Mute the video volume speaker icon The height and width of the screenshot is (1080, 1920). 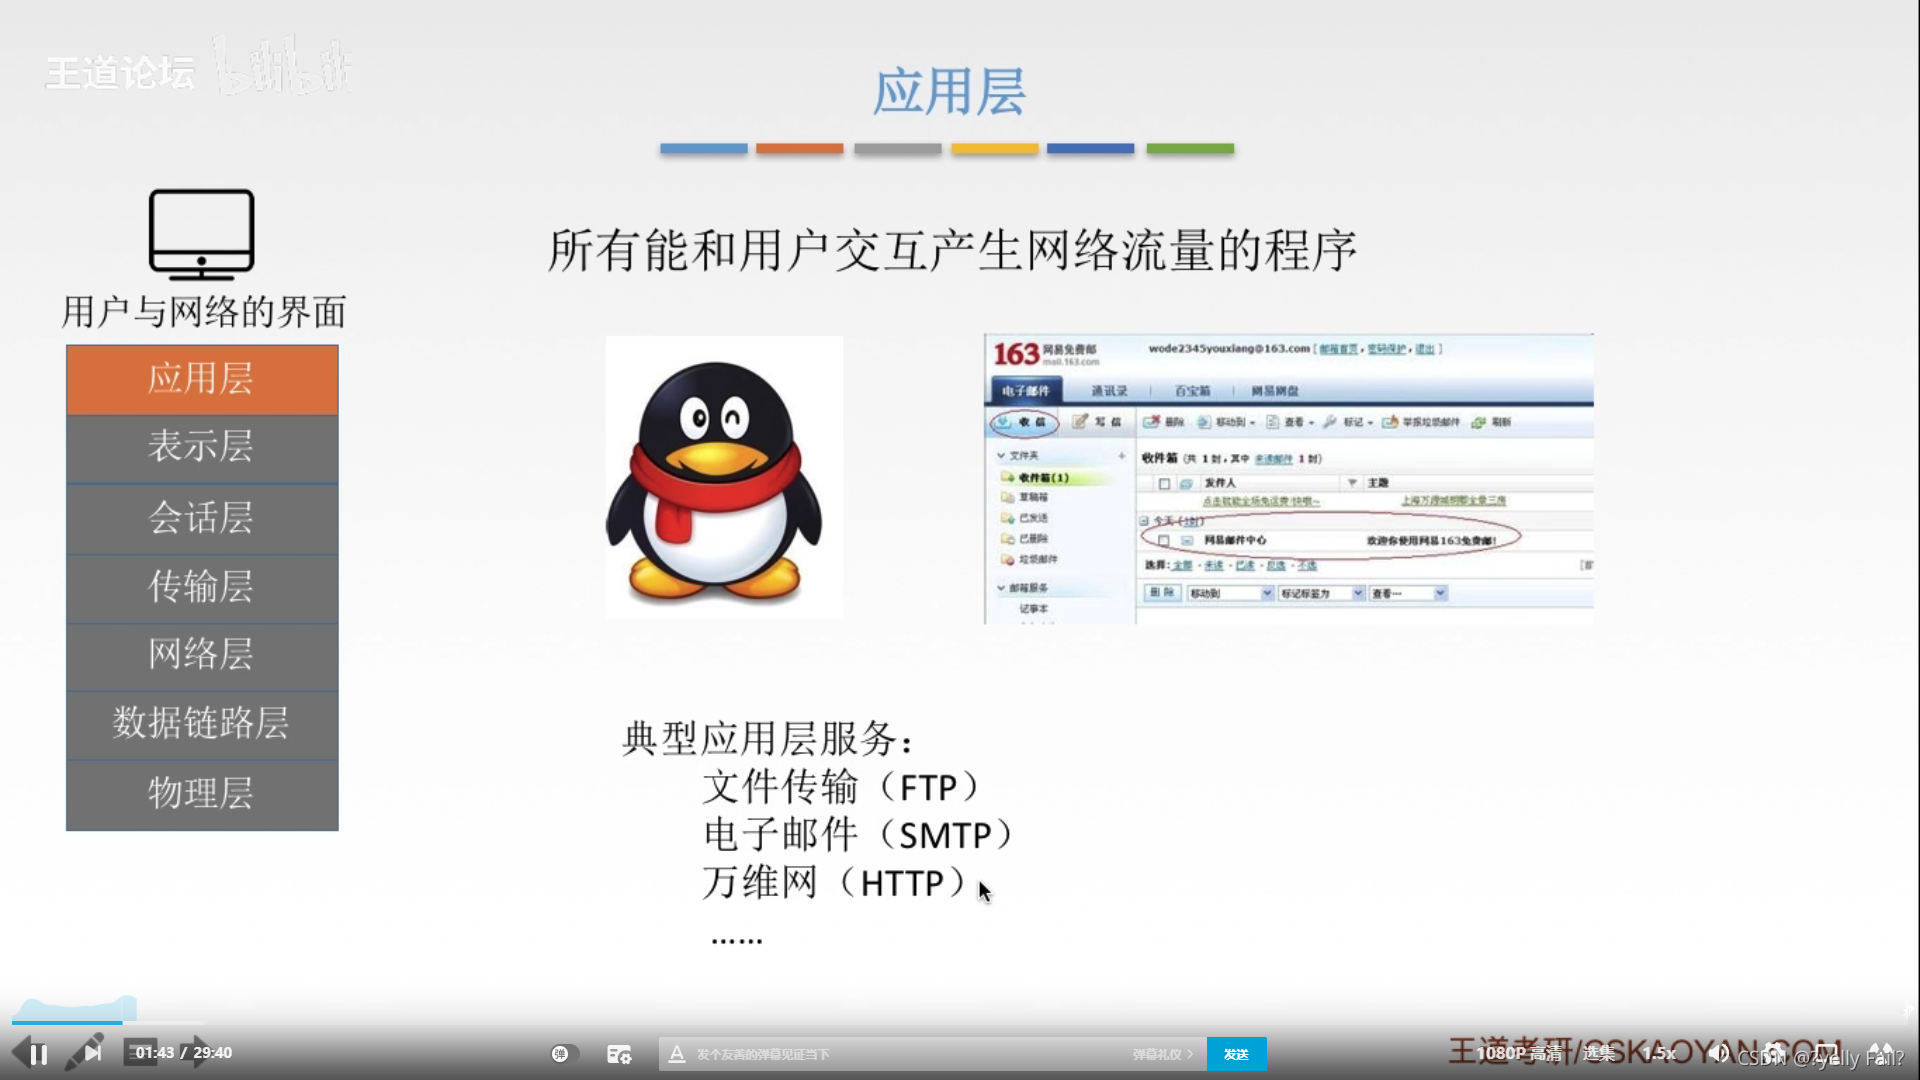click(1718, 1053)
